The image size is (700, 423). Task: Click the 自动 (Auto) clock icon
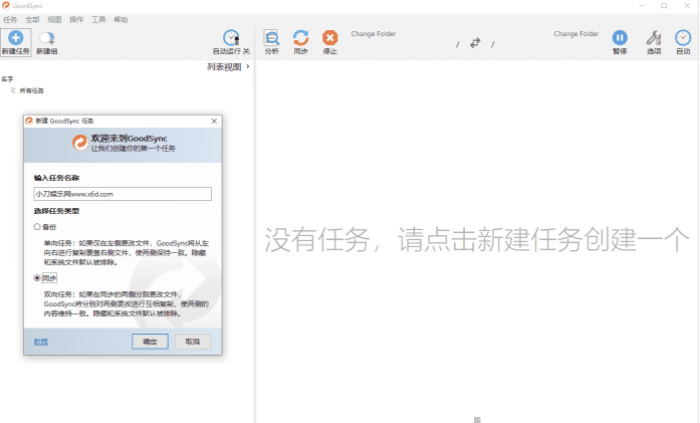(683, 38)
